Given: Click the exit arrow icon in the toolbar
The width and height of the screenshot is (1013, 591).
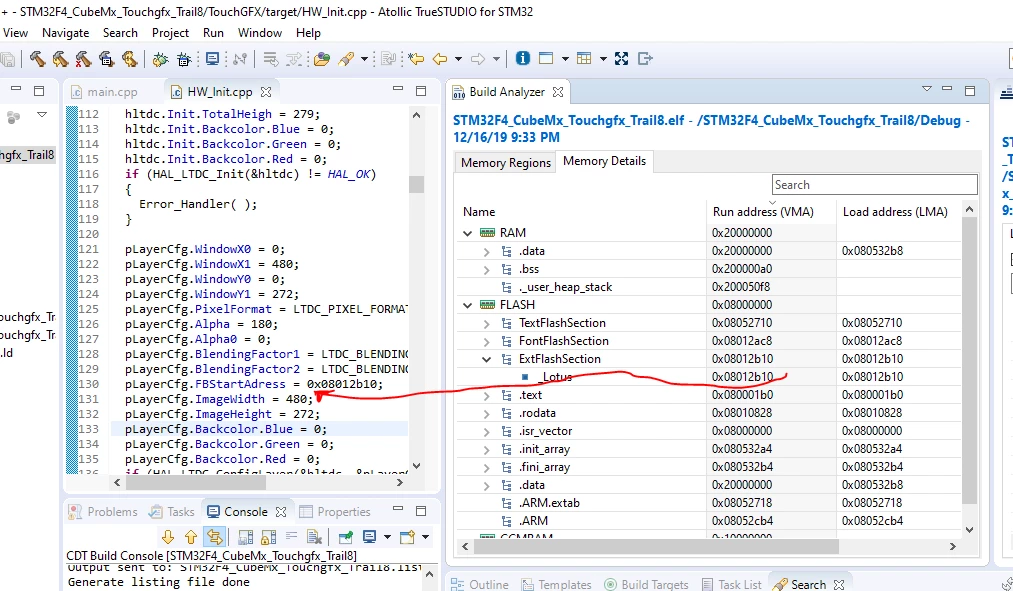Looking at the screenshot, I should pos(645,59).
